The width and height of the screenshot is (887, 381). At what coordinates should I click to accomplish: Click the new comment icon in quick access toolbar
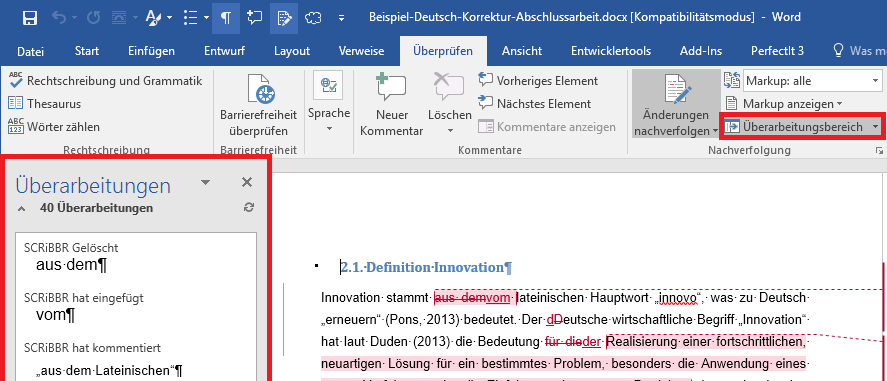point(255,18)
